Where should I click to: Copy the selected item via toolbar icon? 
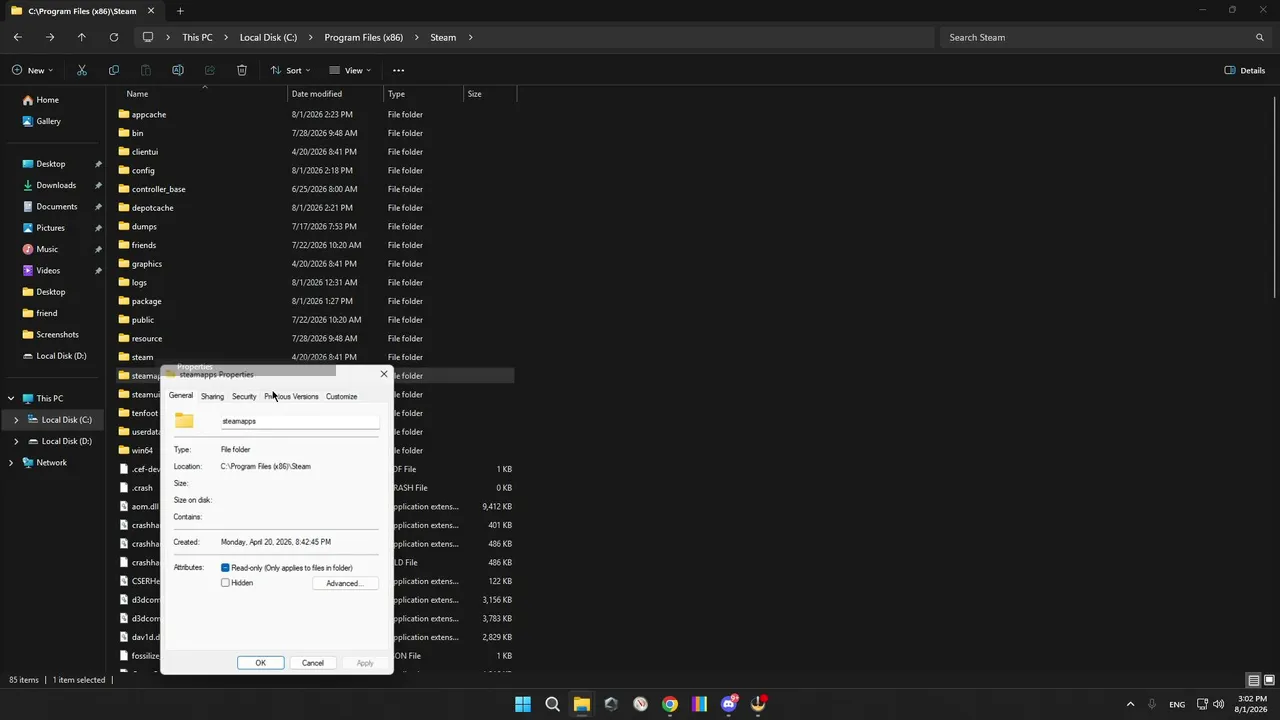pyautogui.click(x=114, y=70)
